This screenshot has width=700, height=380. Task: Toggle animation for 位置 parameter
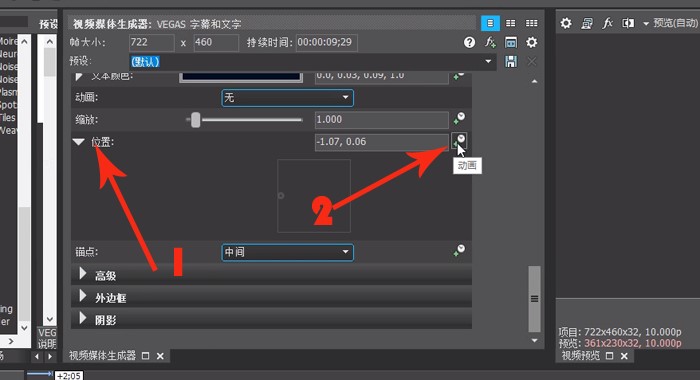click(x=459, y=141)
